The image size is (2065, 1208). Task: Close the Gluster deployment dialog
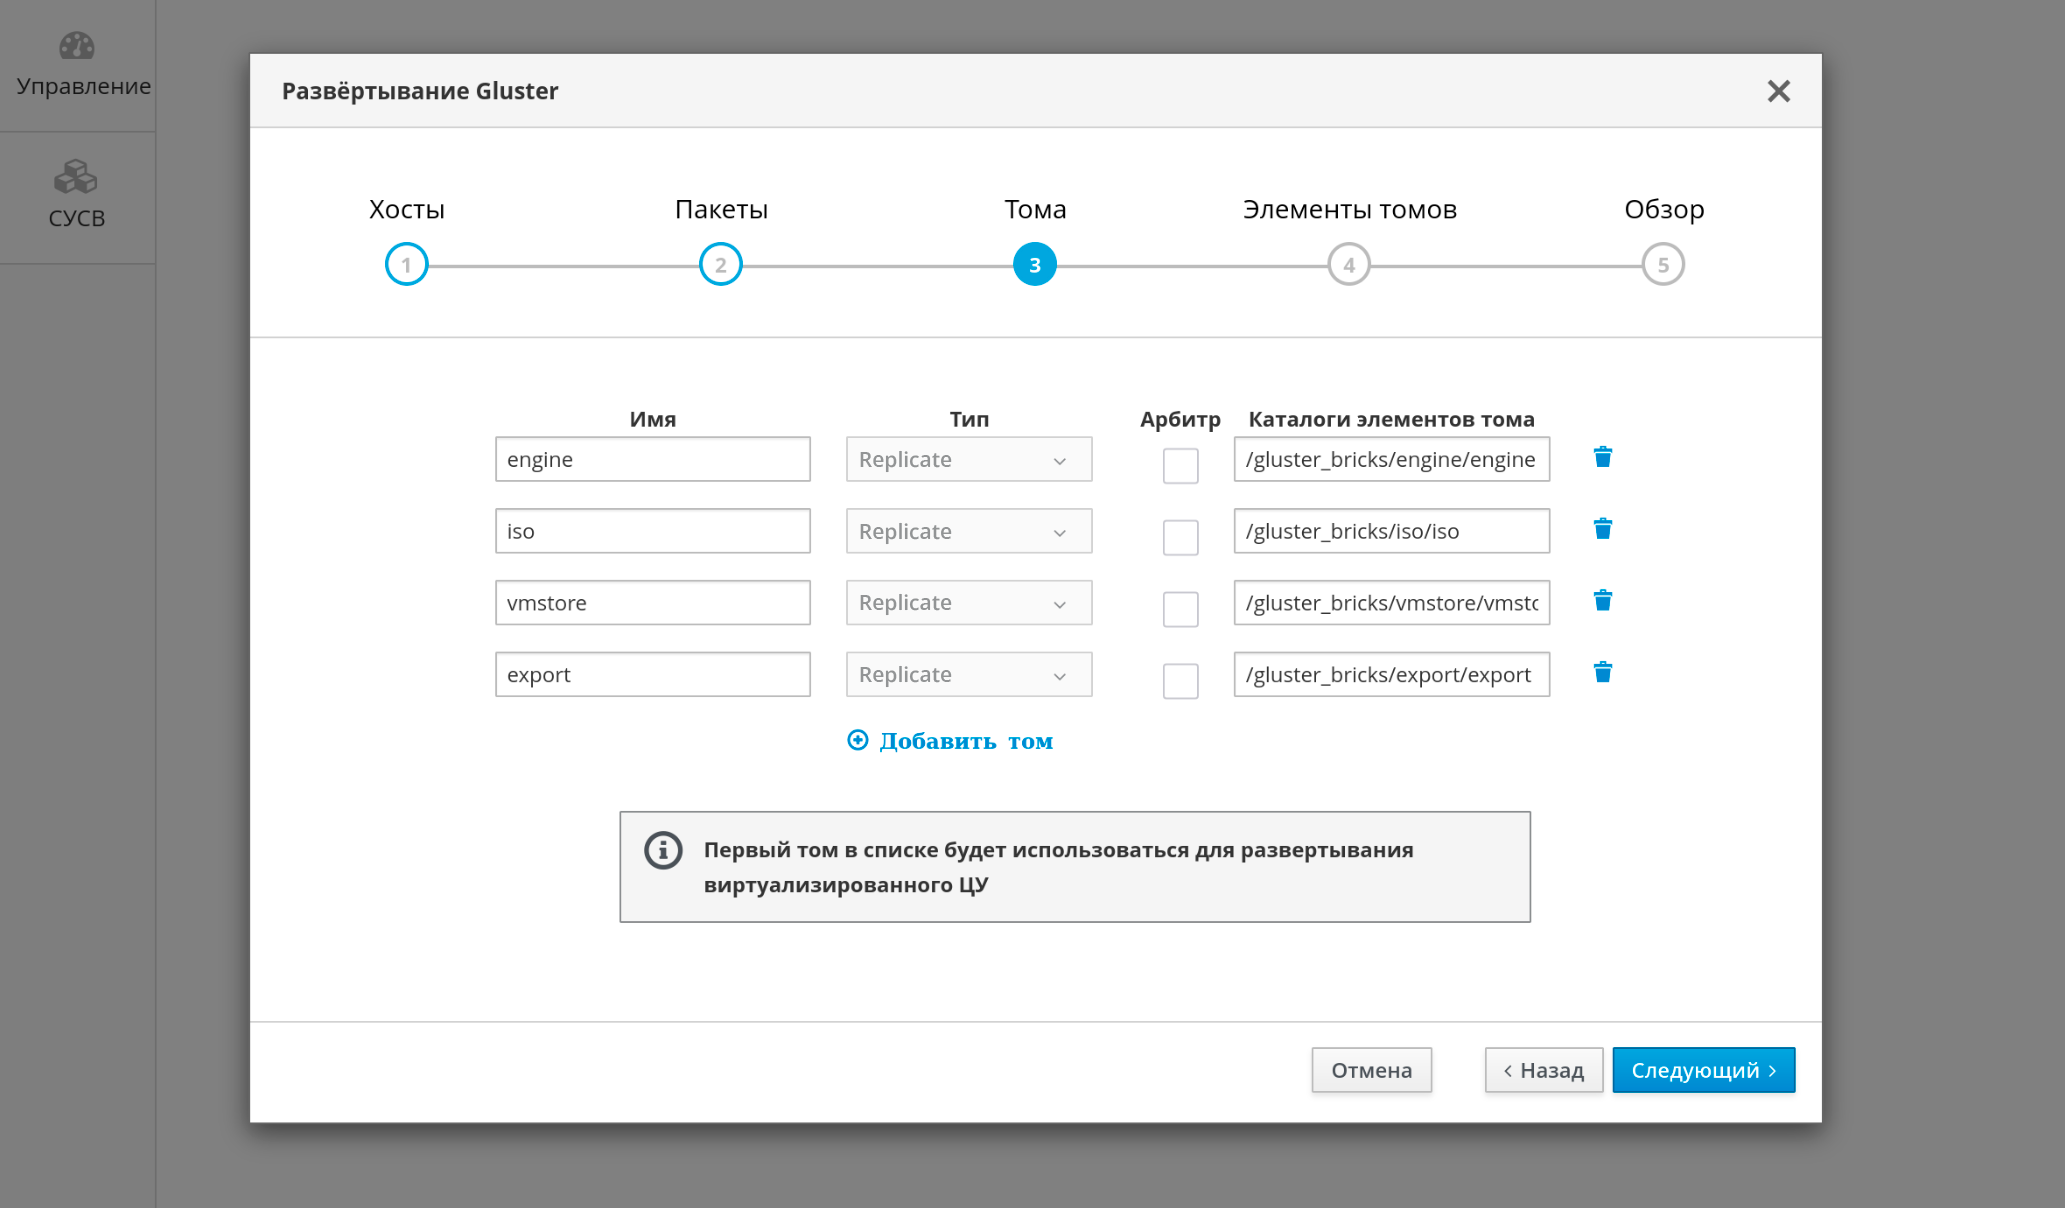1778,91
